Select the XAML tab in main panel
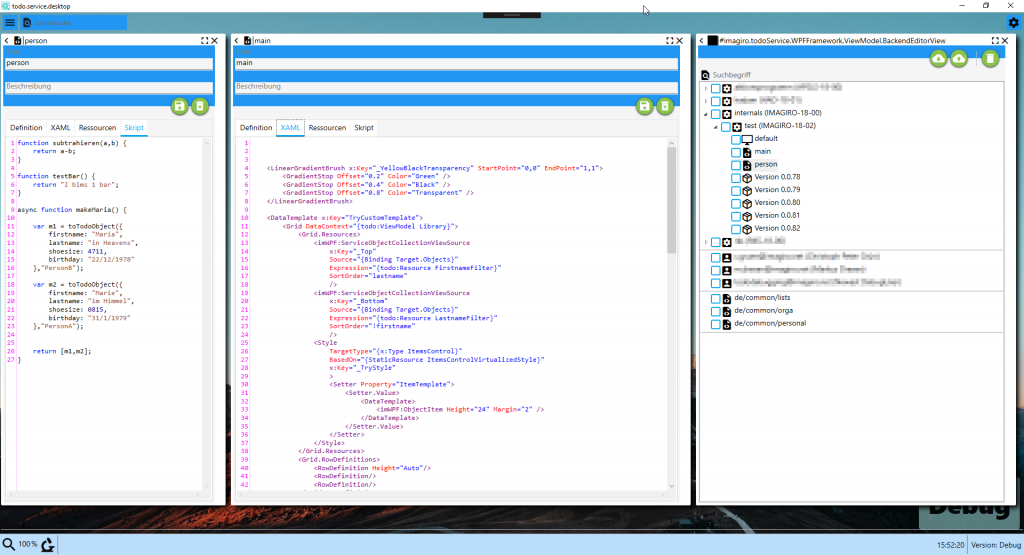This screenshot has height=555, width=1024. click(290, 128)
